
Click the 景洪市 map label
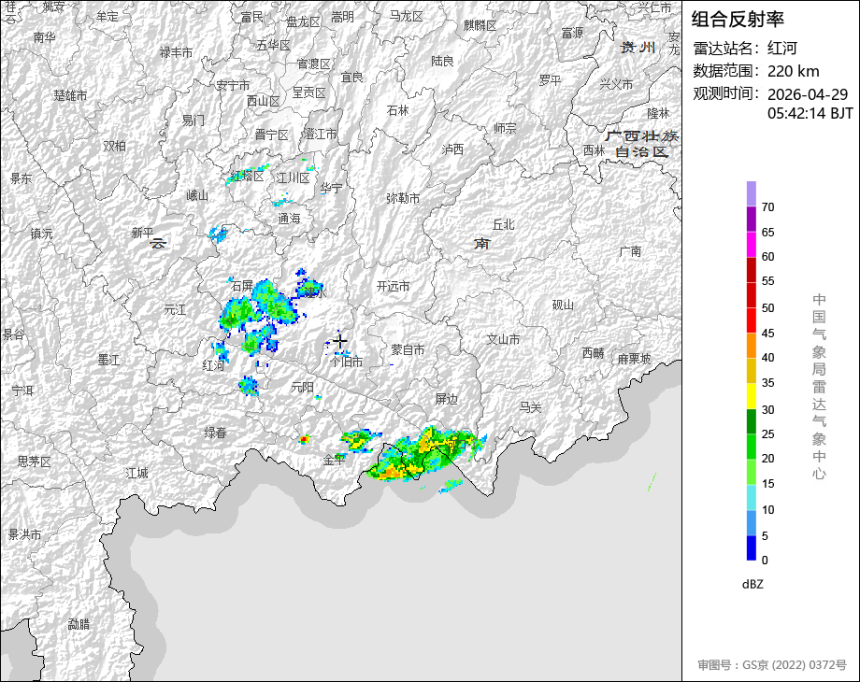[x=25, y=534]
